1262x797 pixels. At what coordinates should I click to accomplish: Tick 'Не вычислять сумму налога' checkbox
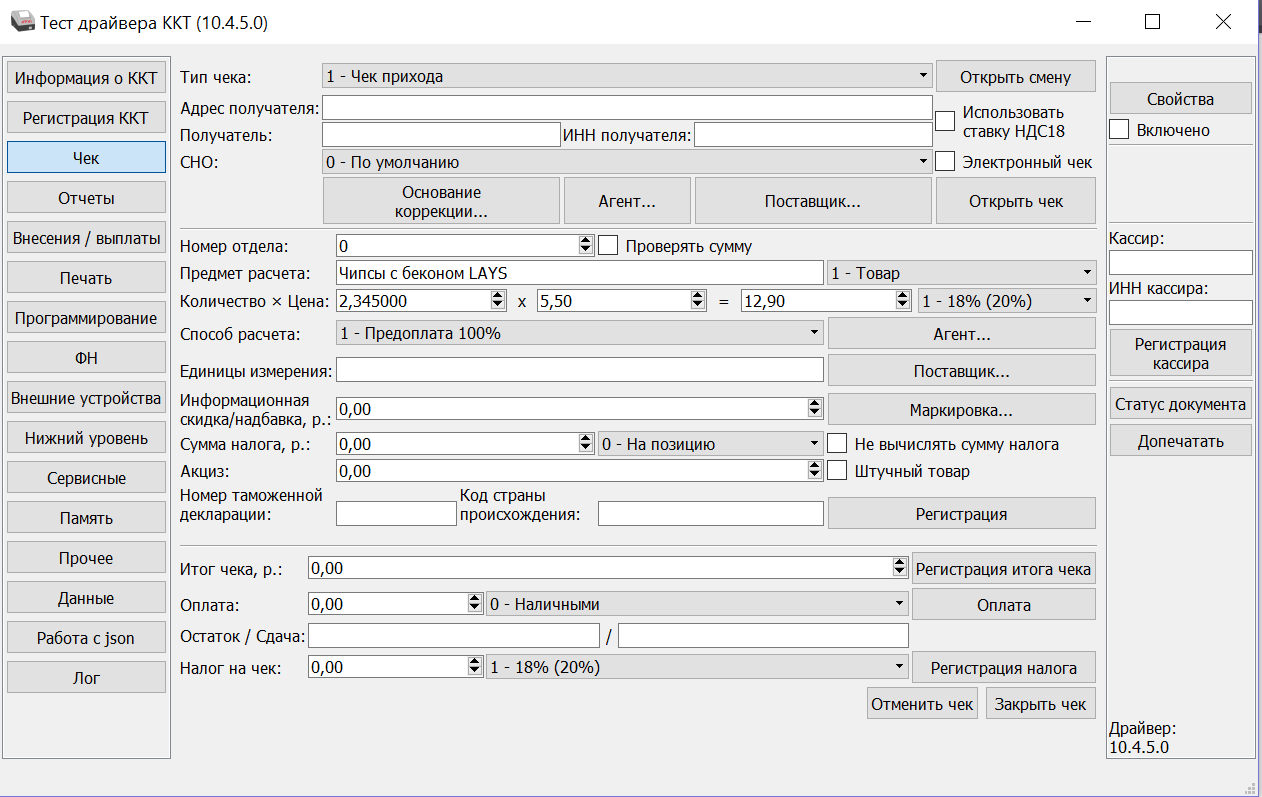[x=838, y=444]
